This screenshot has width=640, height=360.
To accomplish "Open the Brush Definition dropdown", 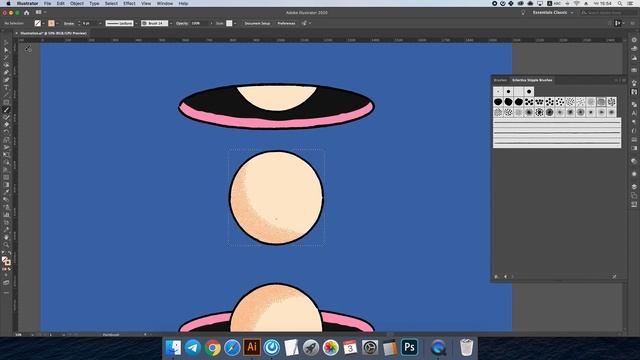I will (171, 23).
